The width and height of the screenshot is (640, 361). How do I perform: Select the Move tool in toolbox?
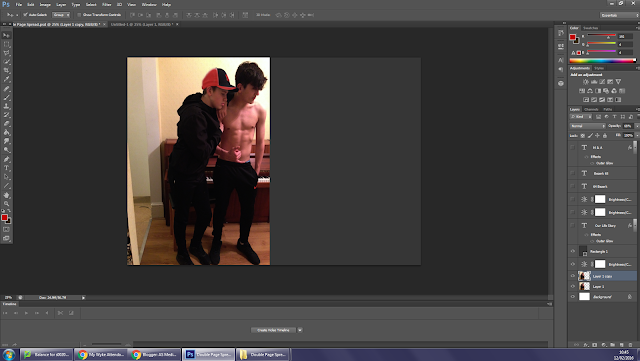point(7,36)
